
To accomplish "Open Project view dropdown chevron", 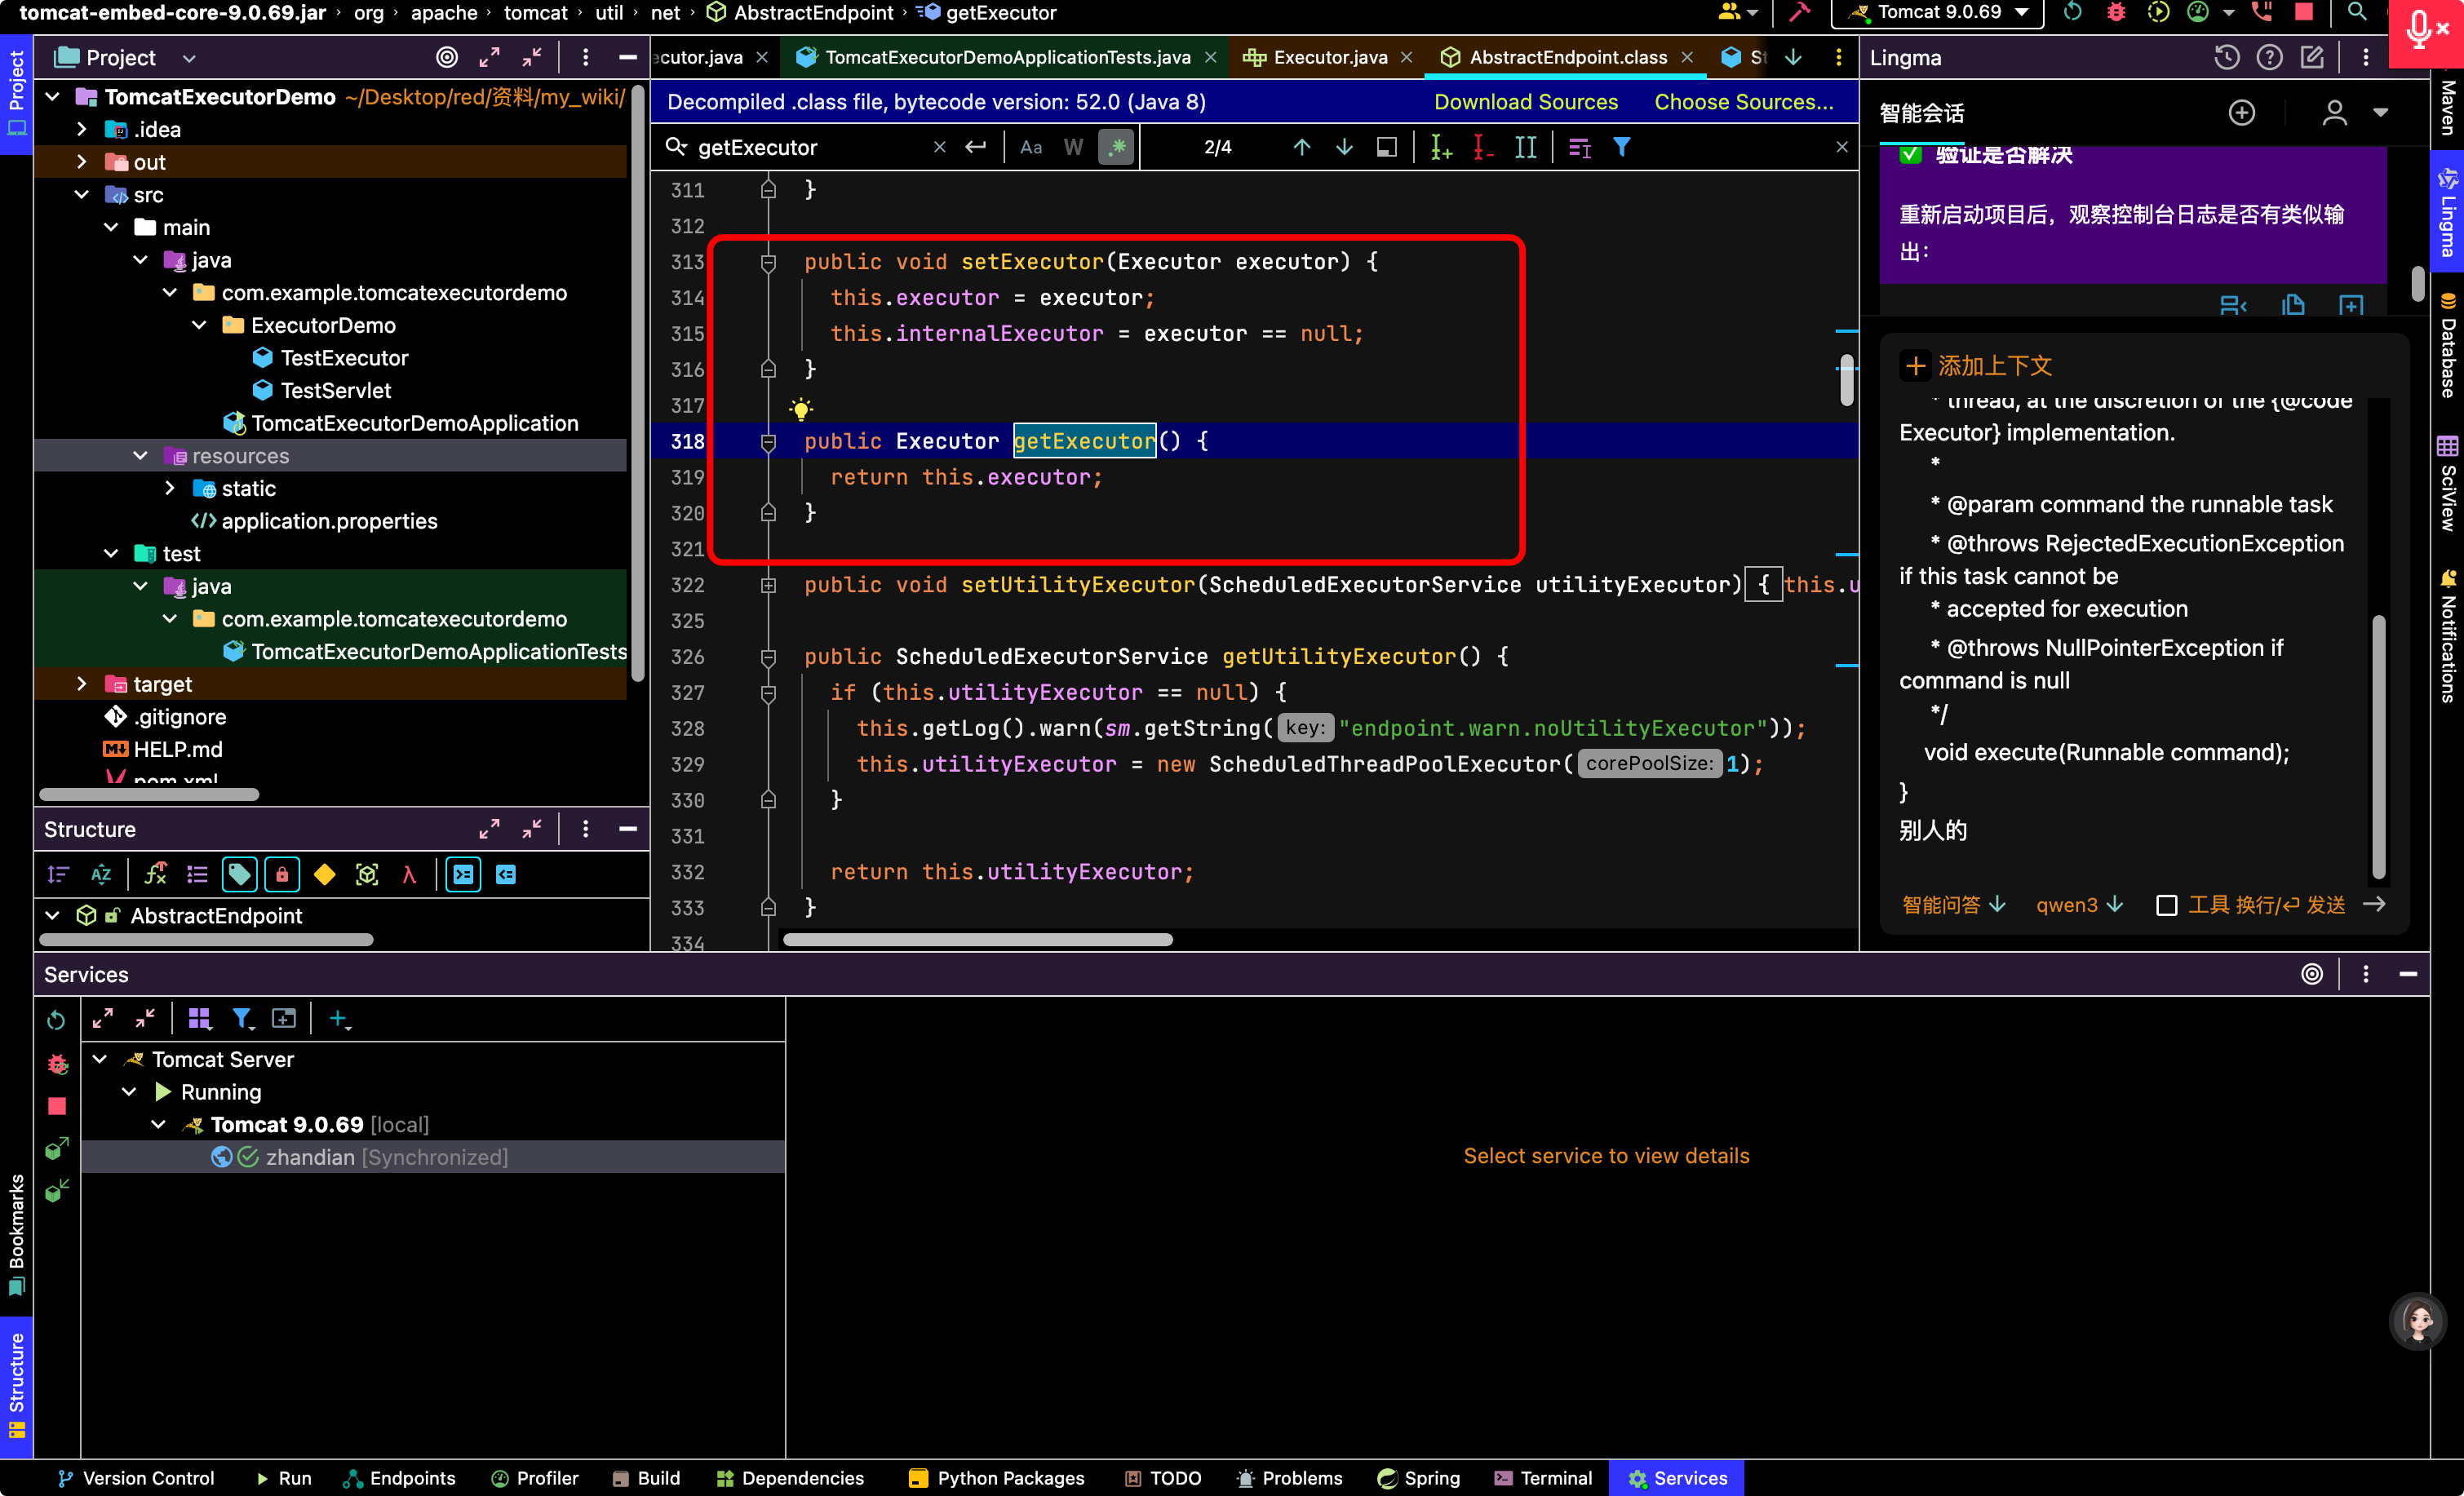I will [x=189, y=59].
